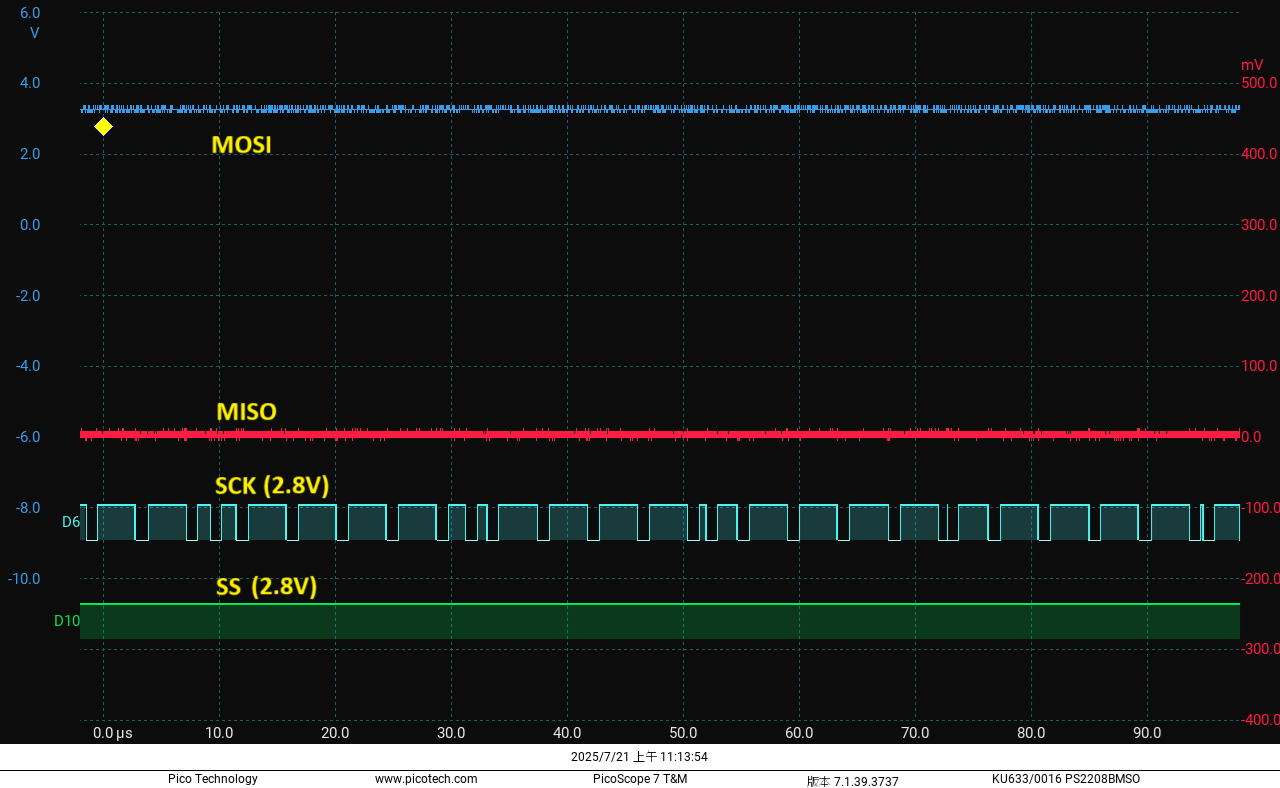Screen dimensions: 1280x788
Task: Click the white 10.0 time axis label
Action: (x=219, y=733)
